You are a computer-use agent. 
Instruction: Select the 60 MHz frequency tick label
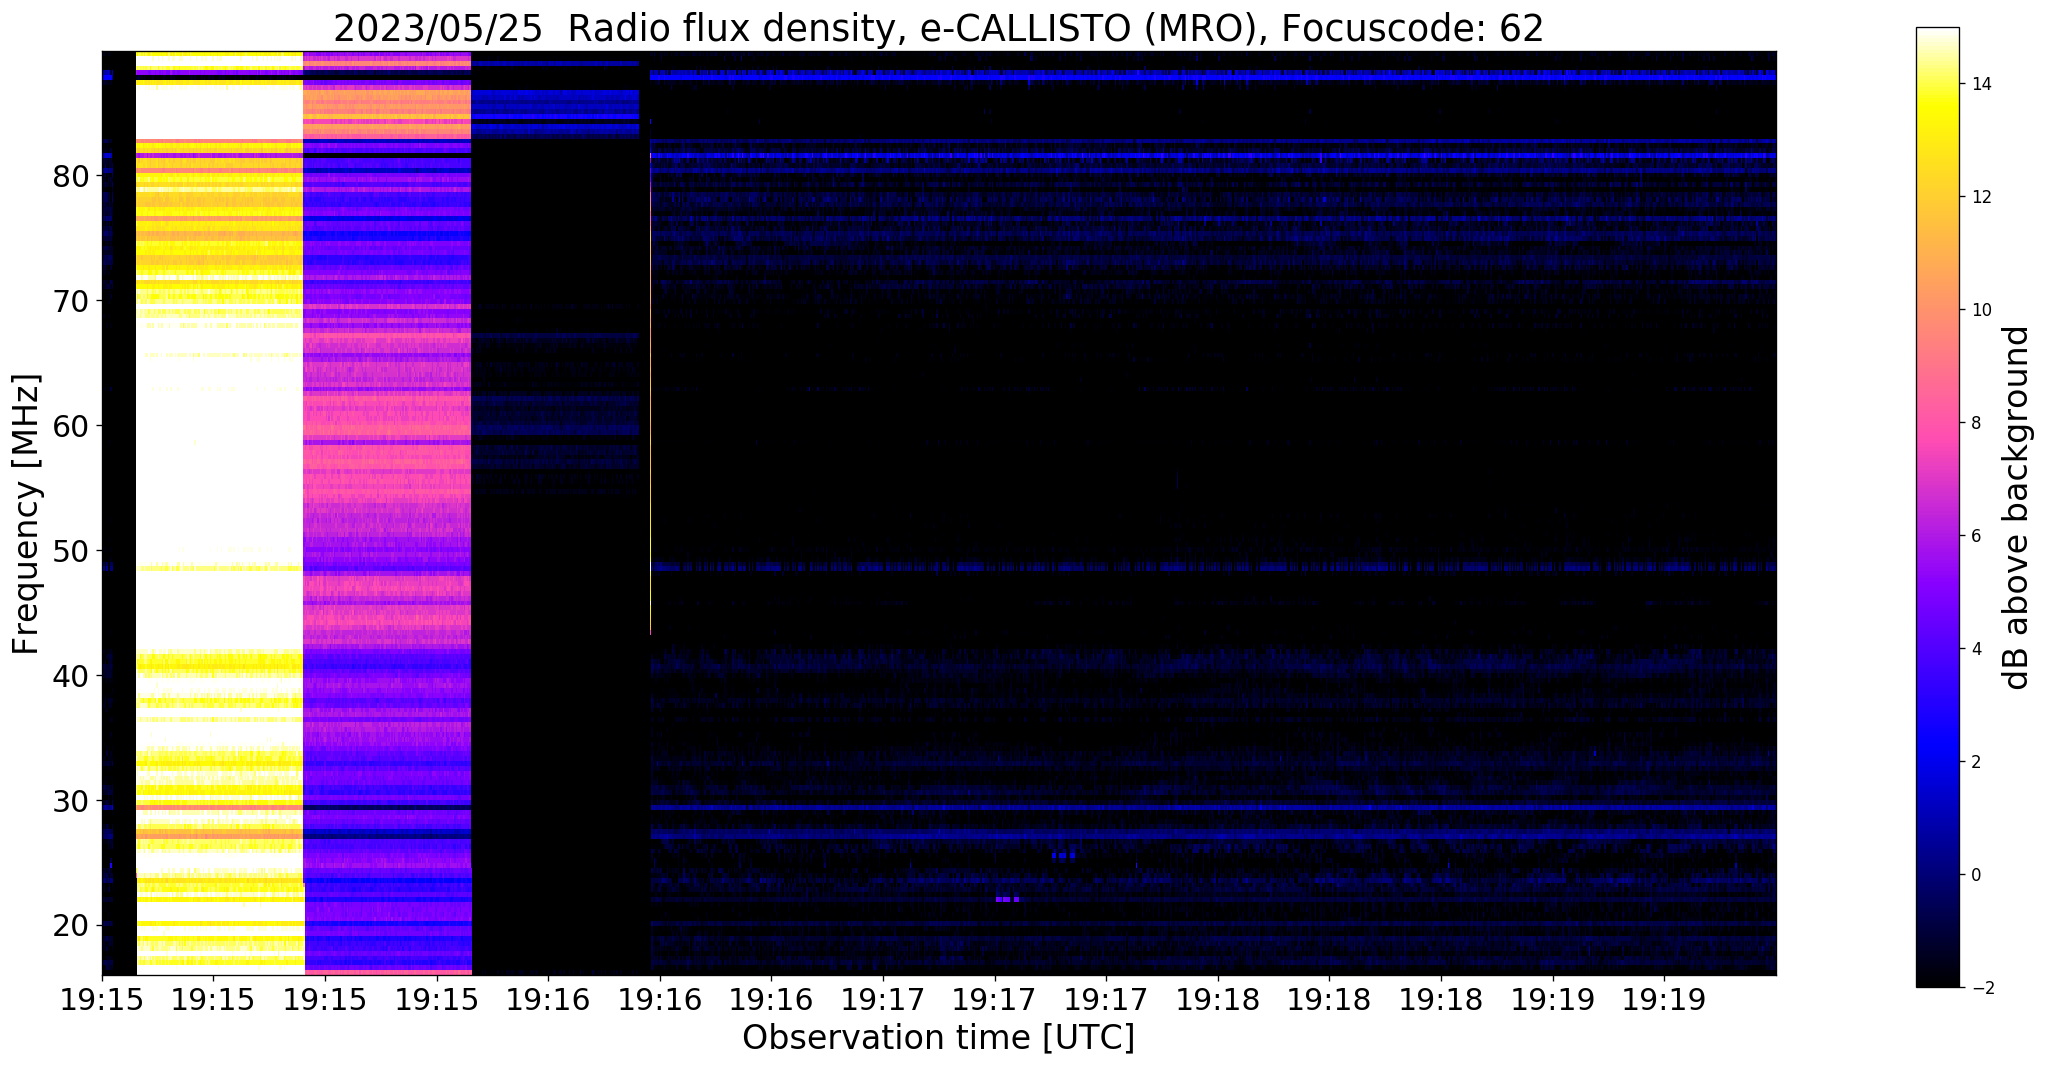[71, 427]
